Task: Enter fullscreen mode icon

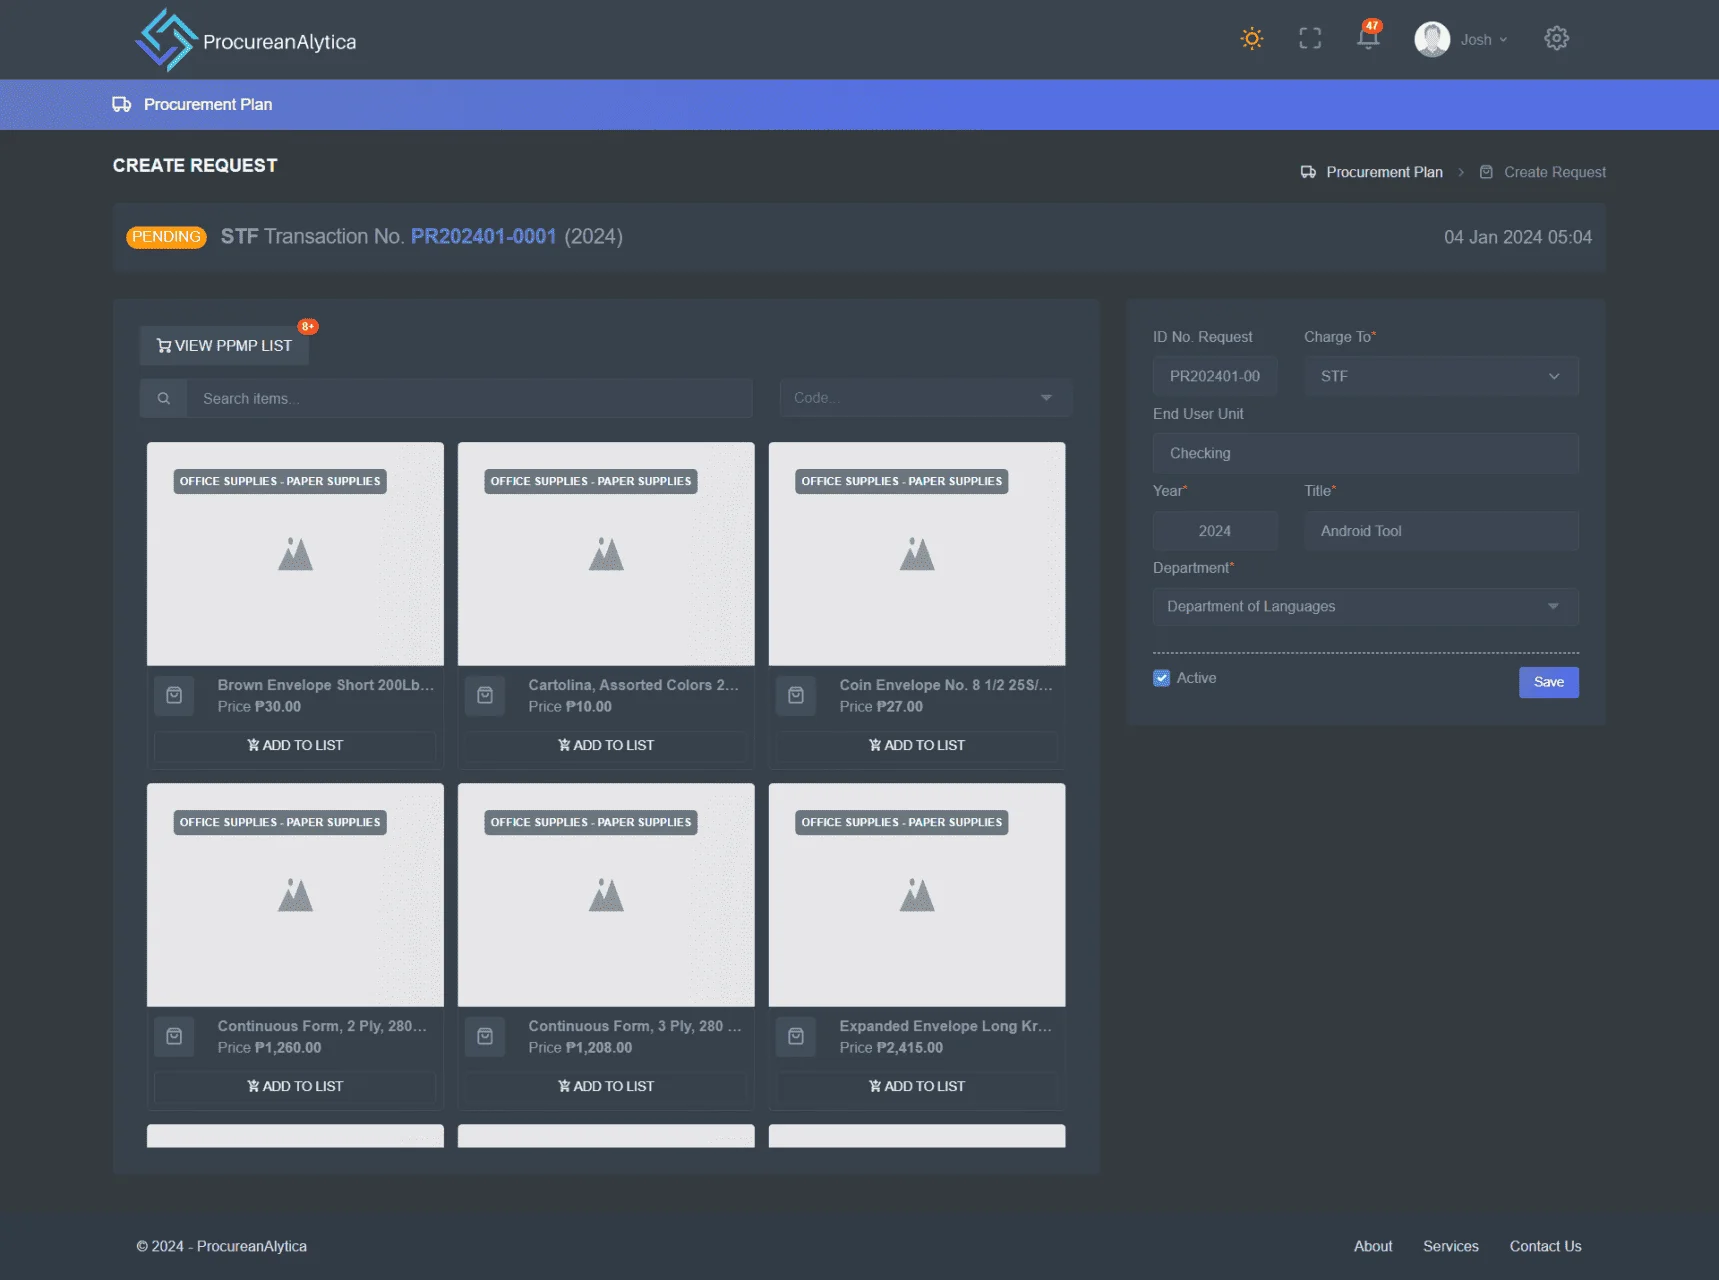Action: click(1310, 39)
